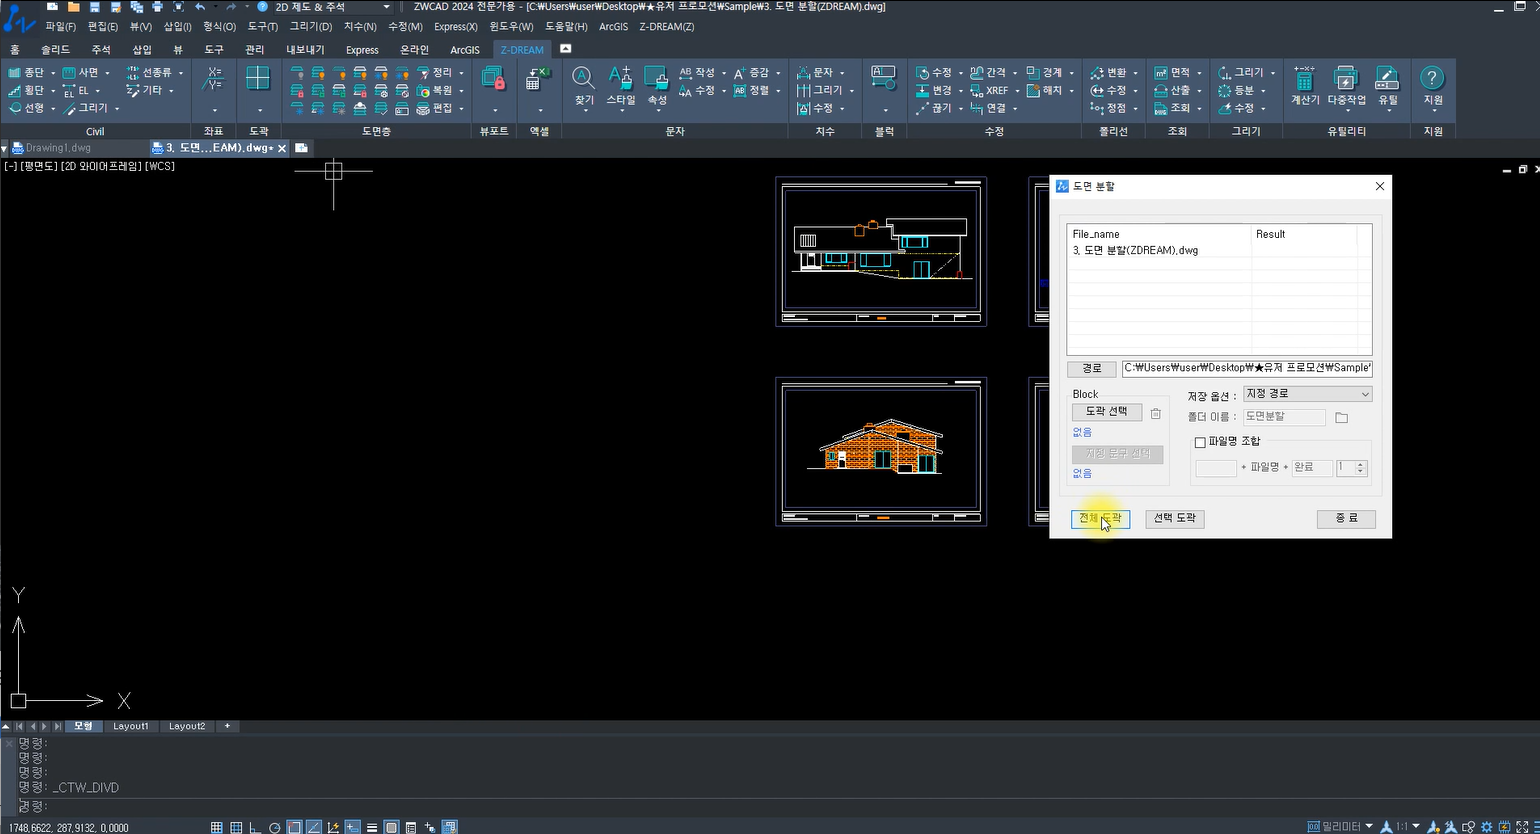Switch to the Drawing1.dwg document tab

pyautogui.click(x=57, y=147)
